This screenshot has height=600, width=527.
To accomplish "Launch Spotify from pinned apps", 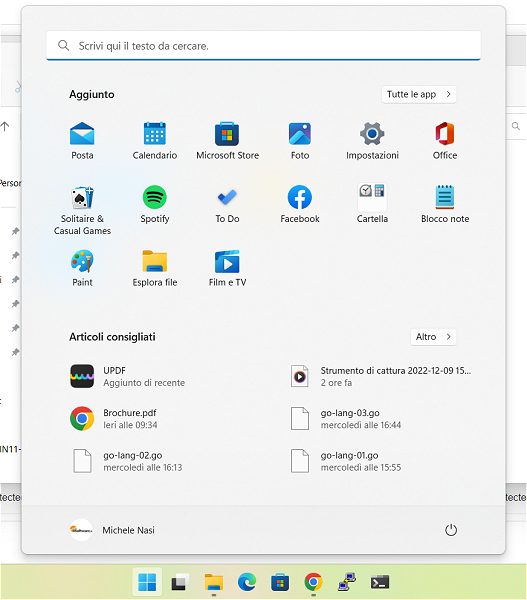I will (x=155, y=204).
